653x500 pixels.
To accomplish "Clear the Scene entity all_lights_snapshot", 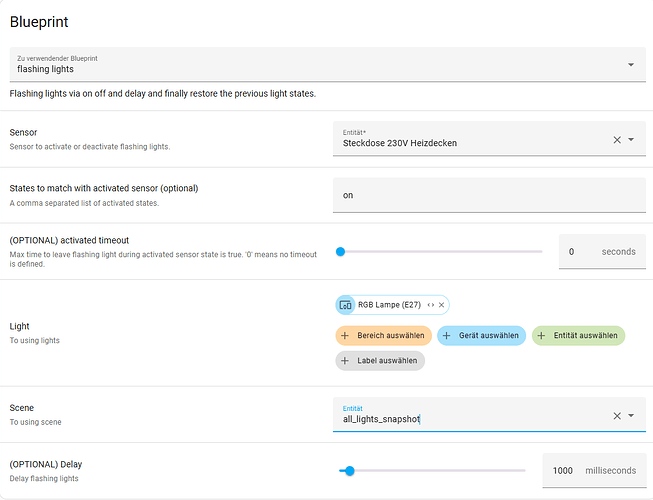I will coord(617,415).
